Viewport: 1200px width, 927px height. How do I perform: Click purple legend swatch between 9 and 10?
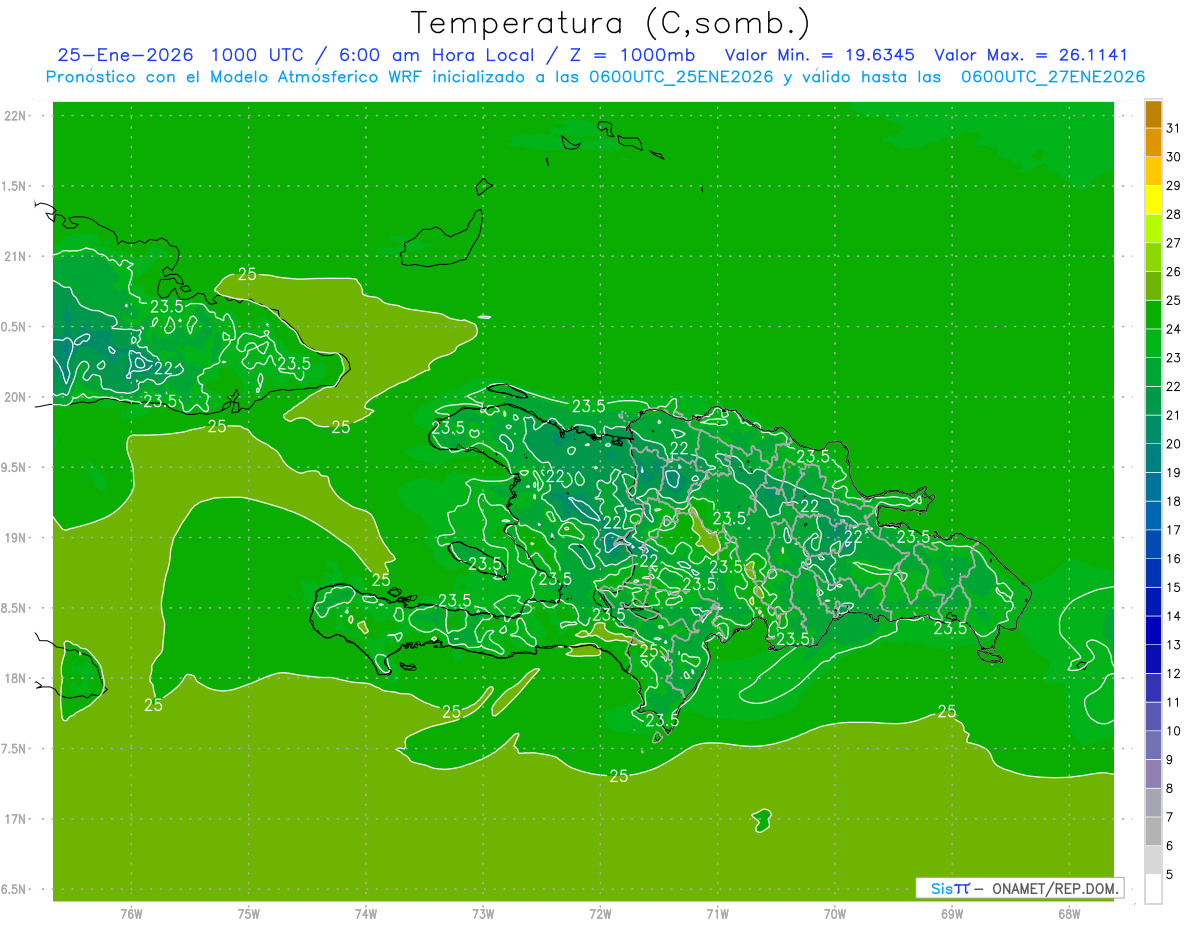click(x=1153, y=745)
